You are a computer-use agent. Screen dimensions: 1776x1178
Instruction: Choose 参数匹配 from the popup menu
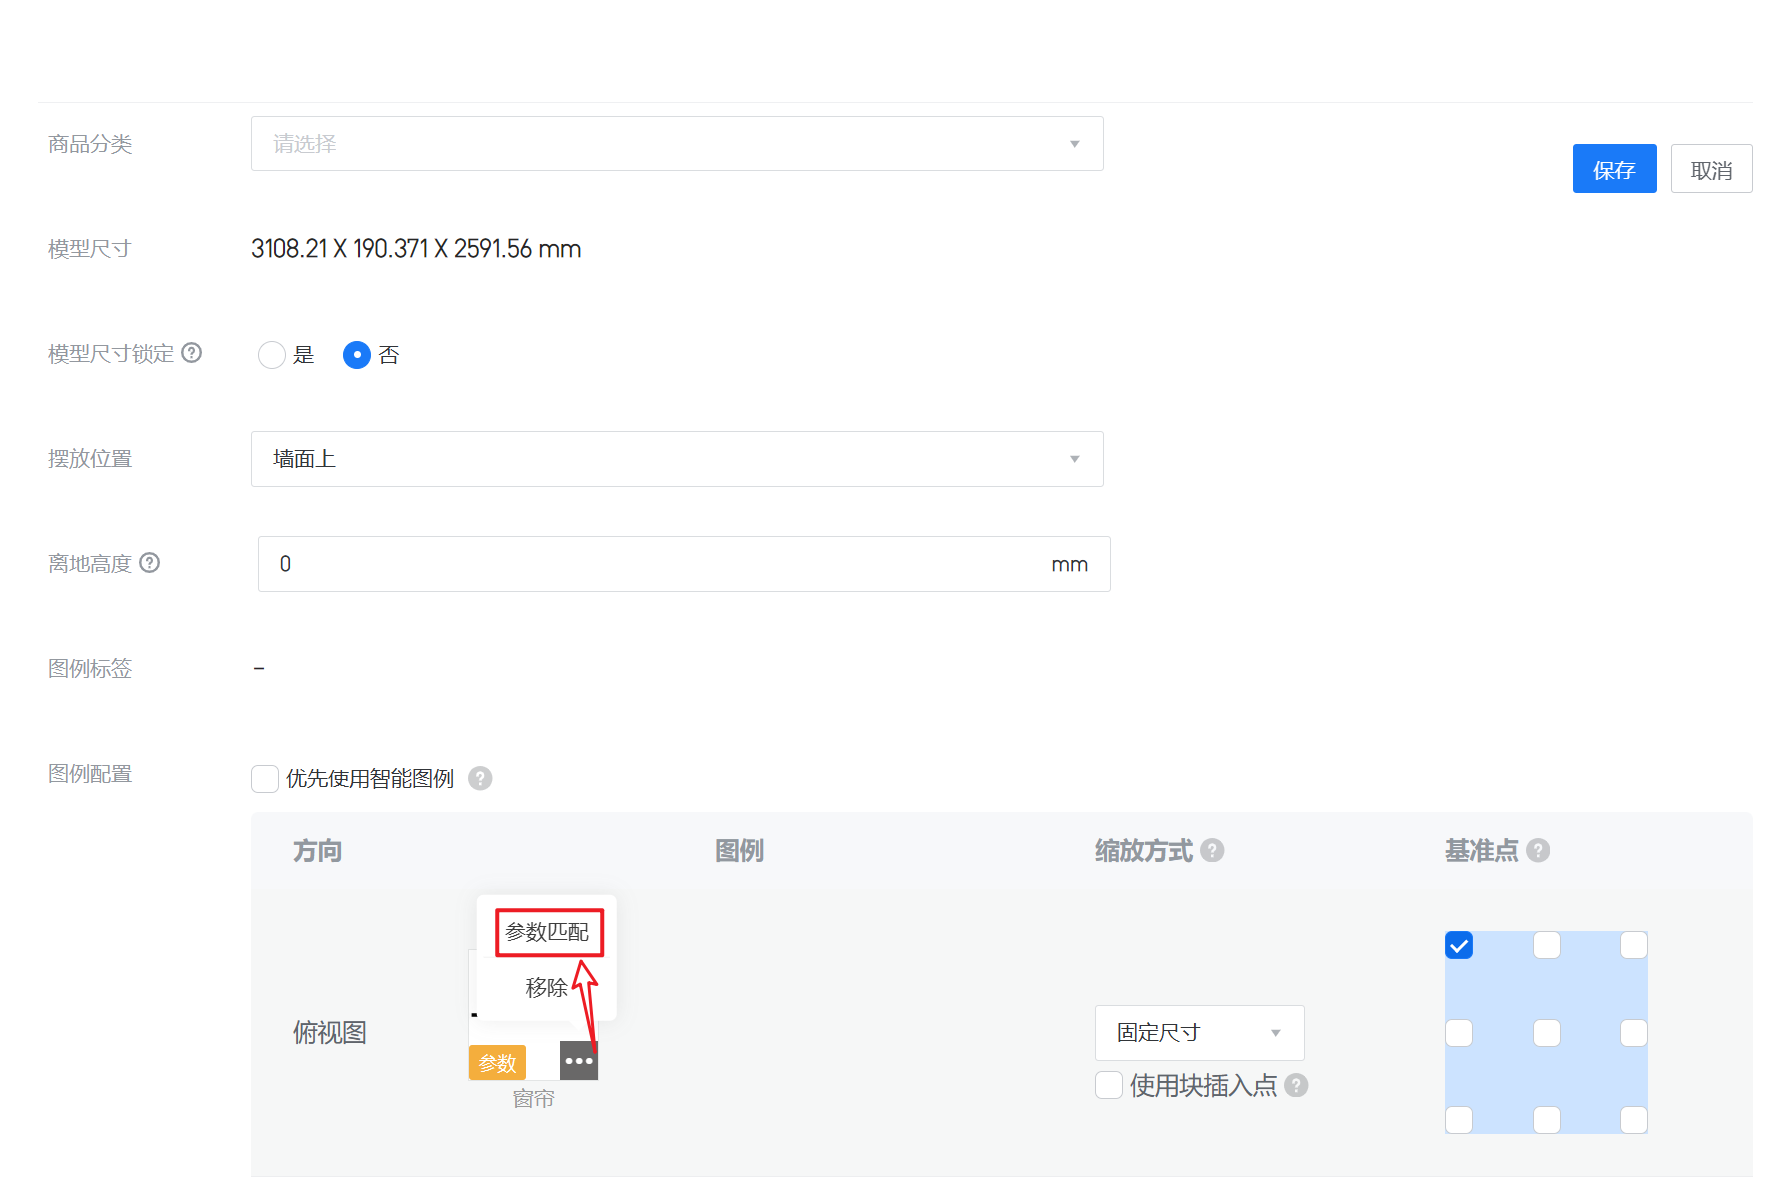point(548,932)
